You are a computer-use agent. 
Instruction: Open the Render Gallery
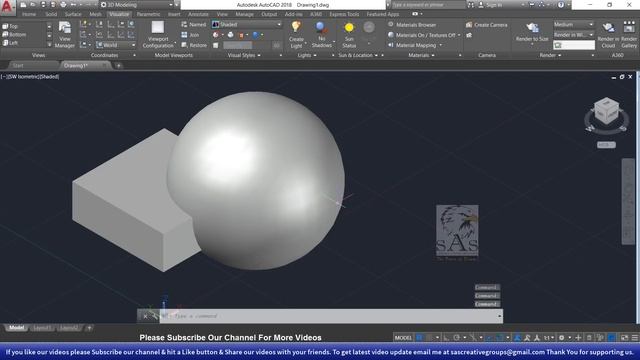(629, 35)
